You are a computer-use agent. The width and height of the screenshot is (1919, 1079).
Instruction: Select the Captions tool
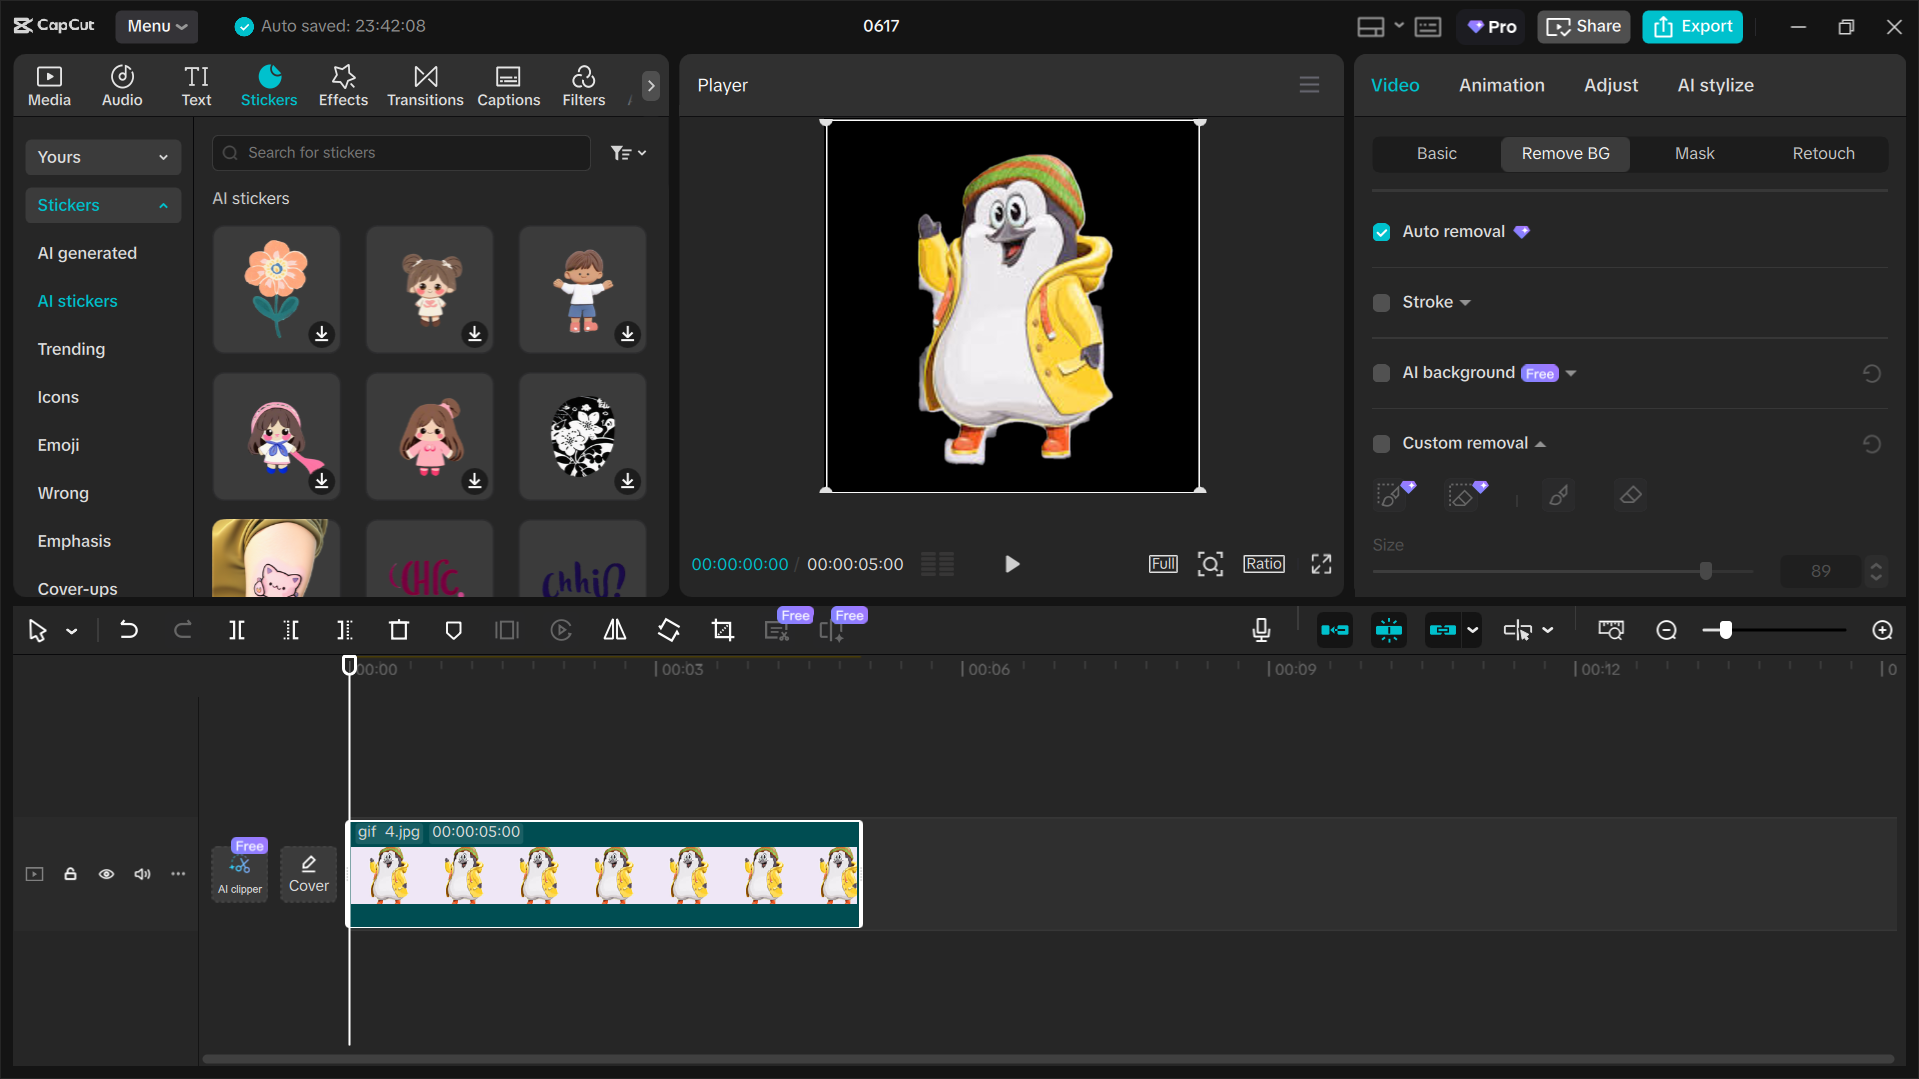pos(508,85)
